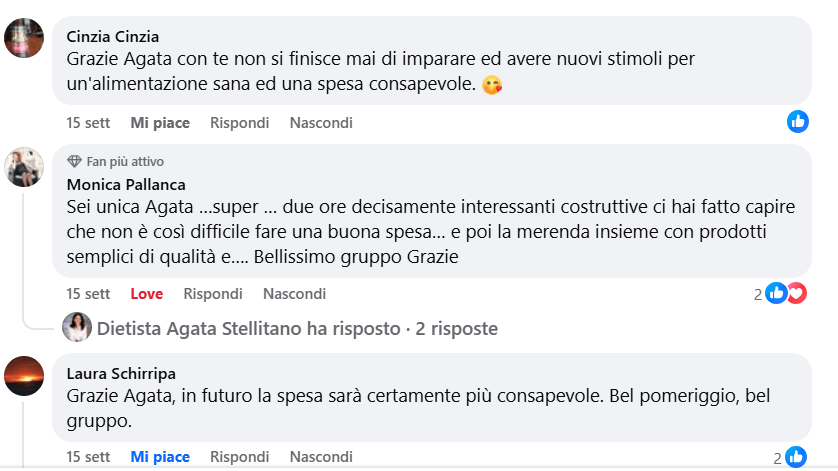The image size is (838, 471).
Task: Open Laura Schirripa's profile name link
Action: [x=123, y=374]
